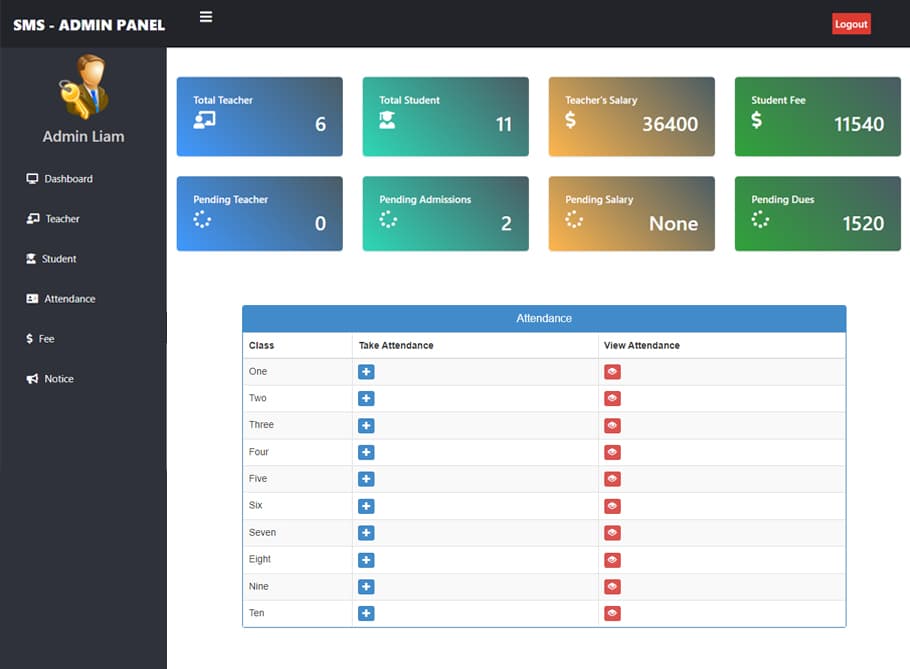Click the plus icon for class One
This screenshot has height=669, width=910.
[366, 372]
